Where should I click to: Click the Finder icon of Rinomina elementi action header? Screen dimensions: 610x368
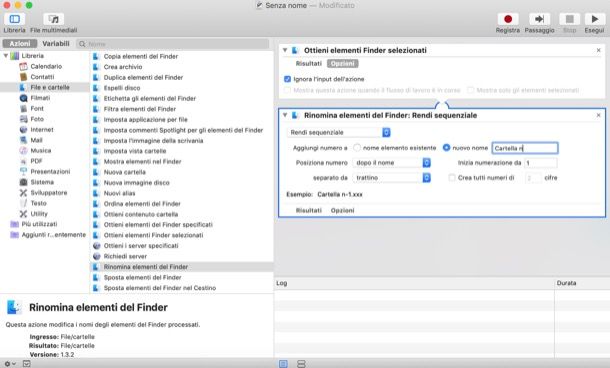295,115
